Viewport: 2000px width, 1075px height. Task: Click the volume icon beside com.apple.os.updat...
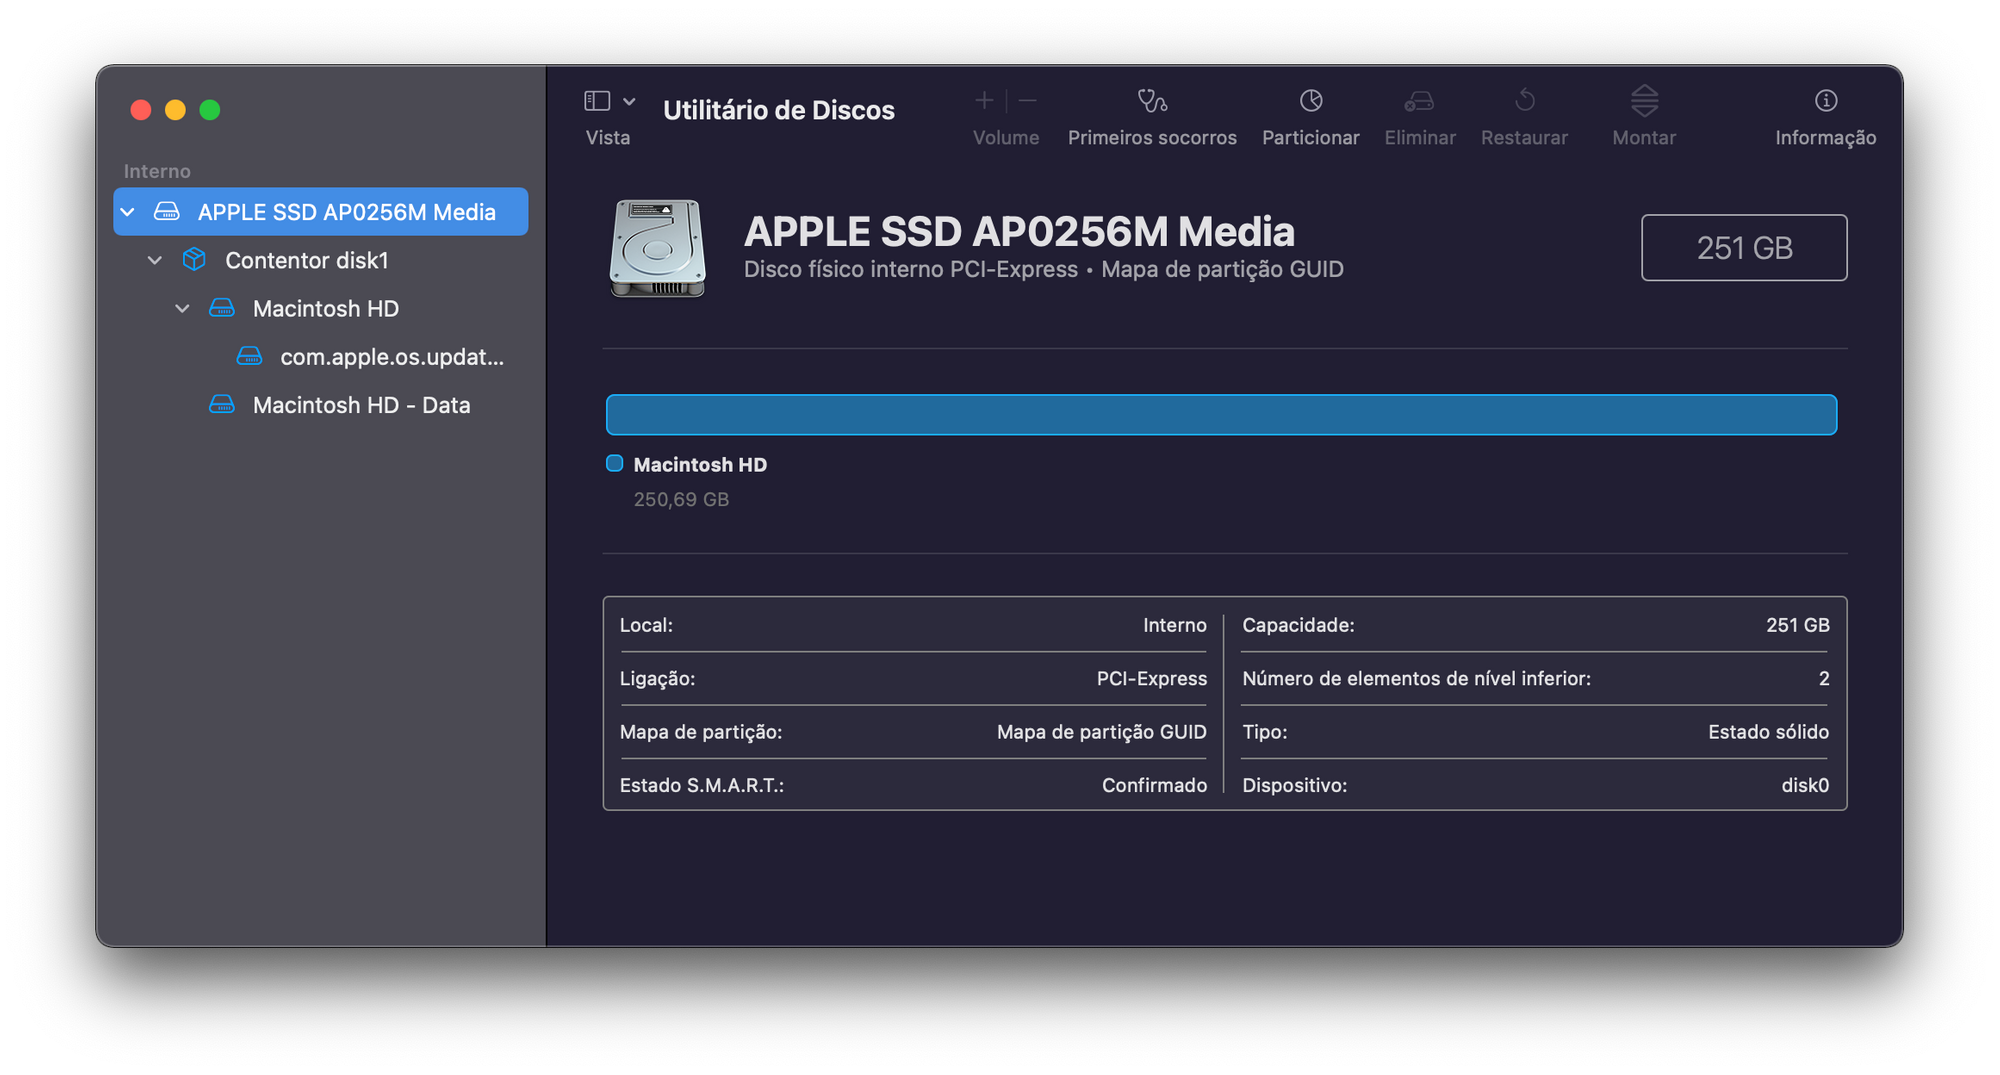pos(249,357)
